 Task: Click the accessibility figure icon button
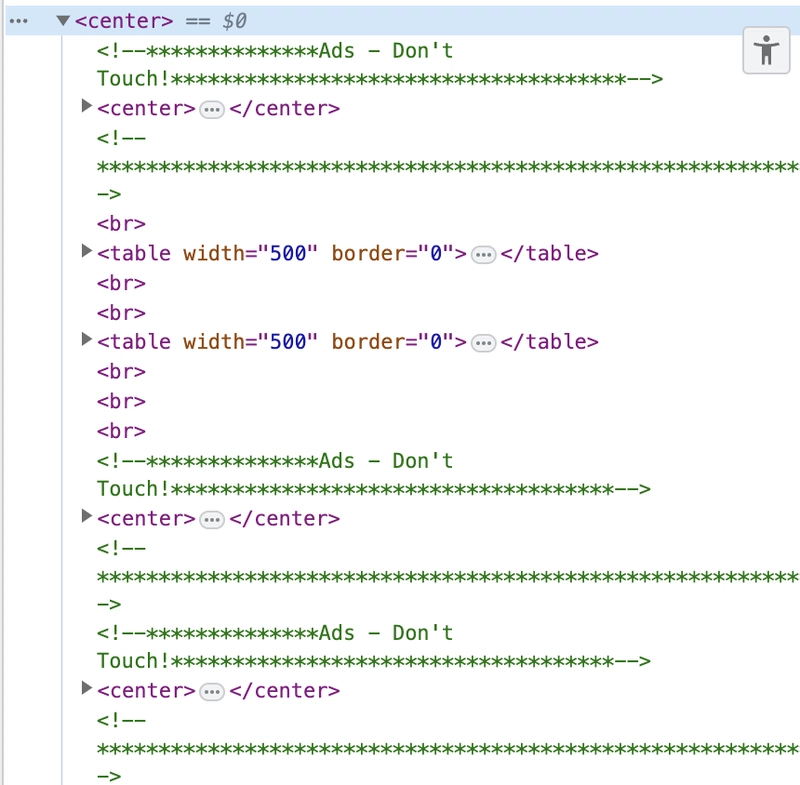tap(767, 50)
